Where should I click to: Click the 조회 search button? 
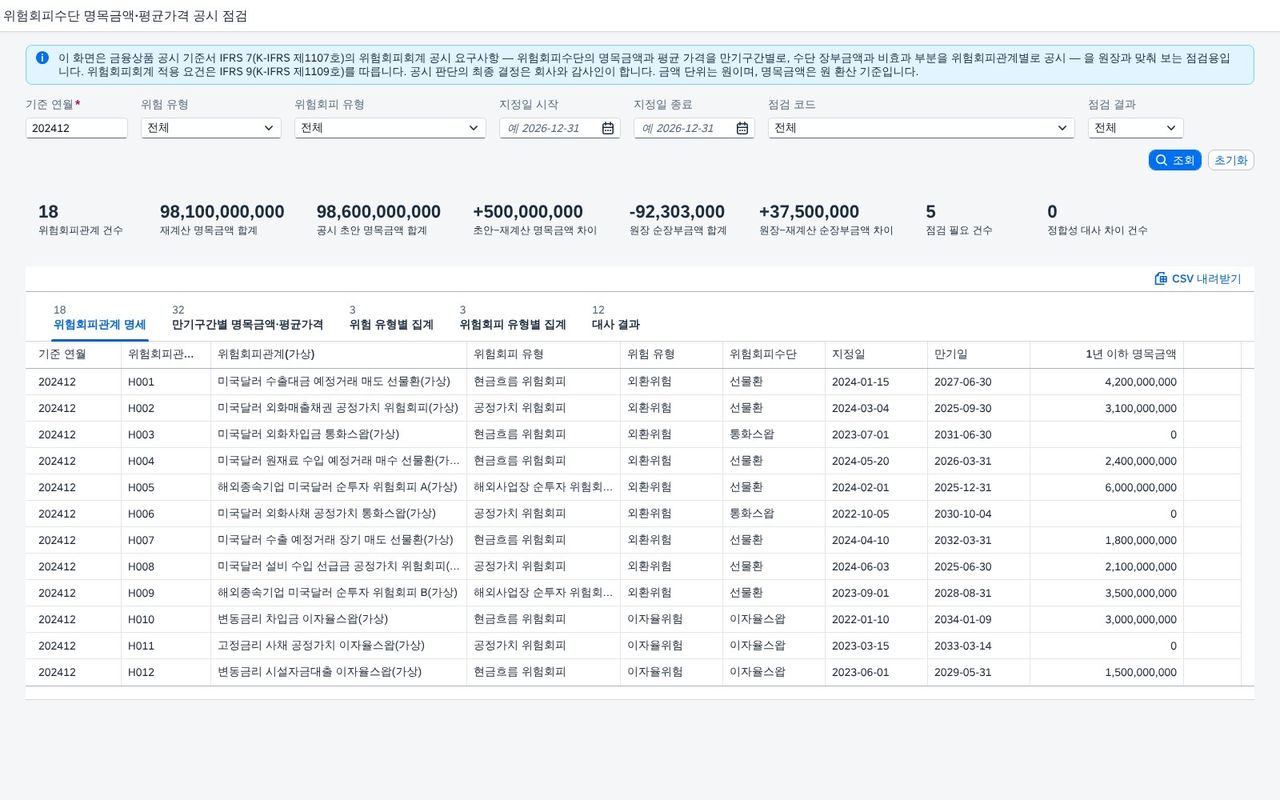(x=1175, y=160)
